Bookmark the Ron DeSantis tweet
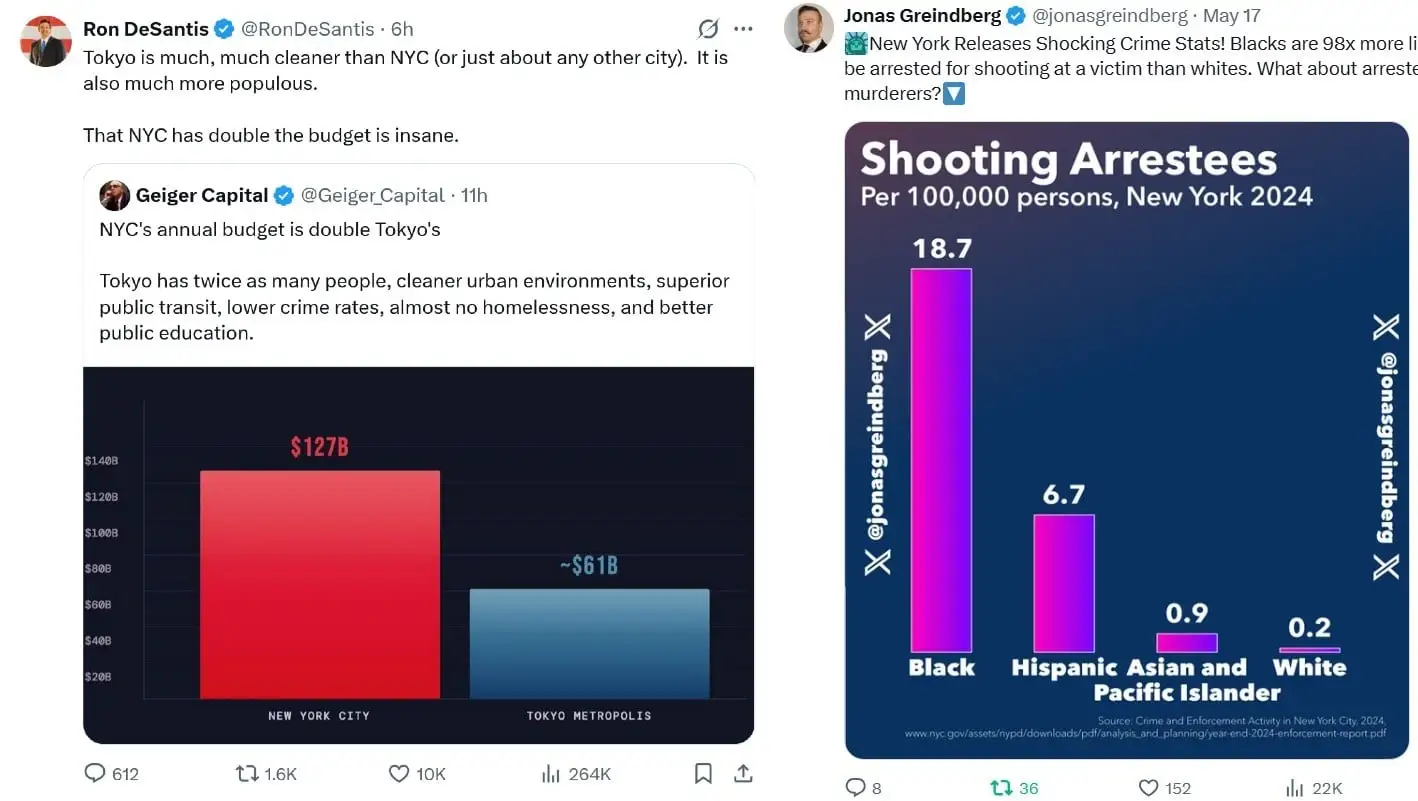Image resolution: width=1418 pixels, height=801 pixels. (x=703, y=773)
